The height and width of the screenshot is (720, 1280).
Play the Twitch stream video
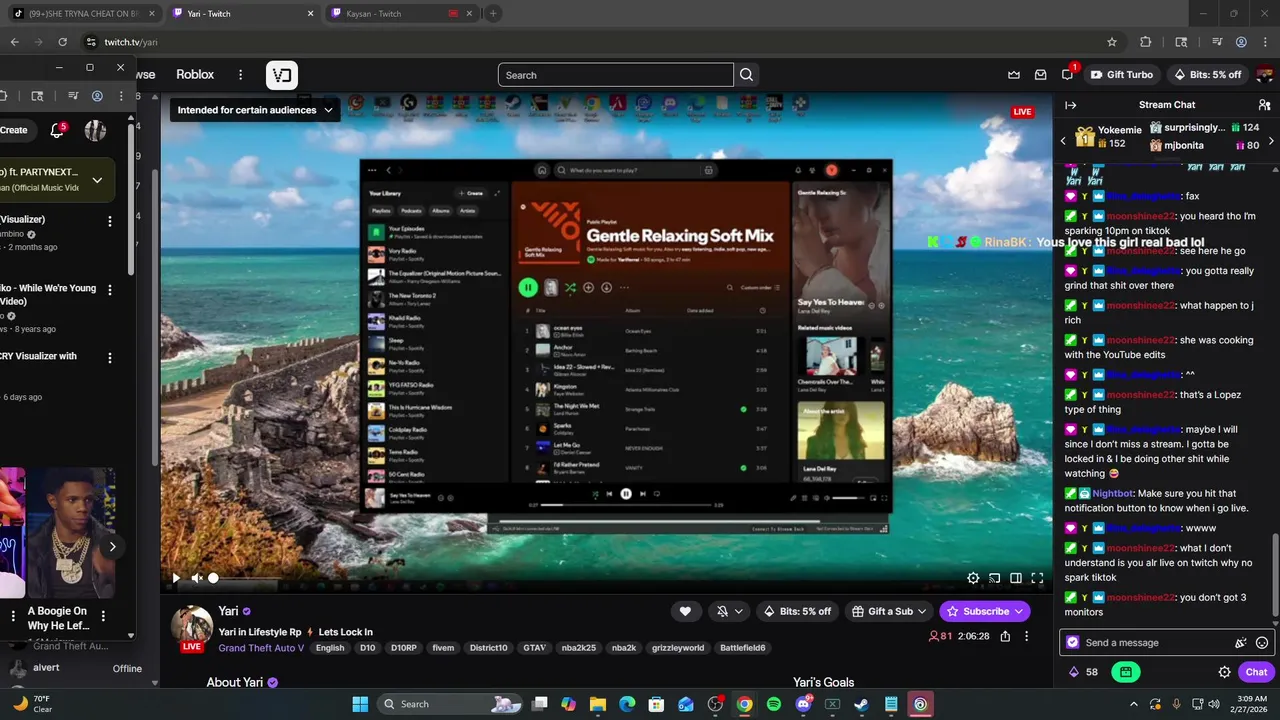[176, 578]
